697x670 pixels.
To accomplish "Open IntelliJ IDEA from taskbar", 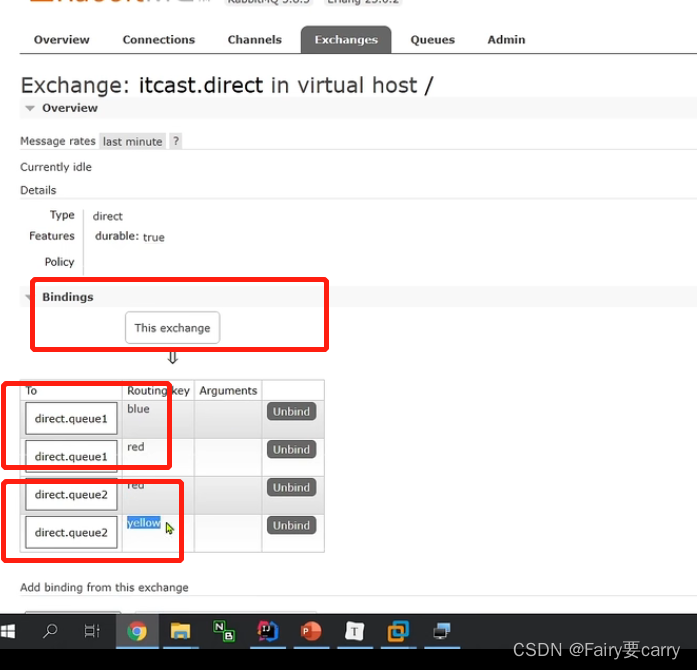I will [x=267, y=631].
